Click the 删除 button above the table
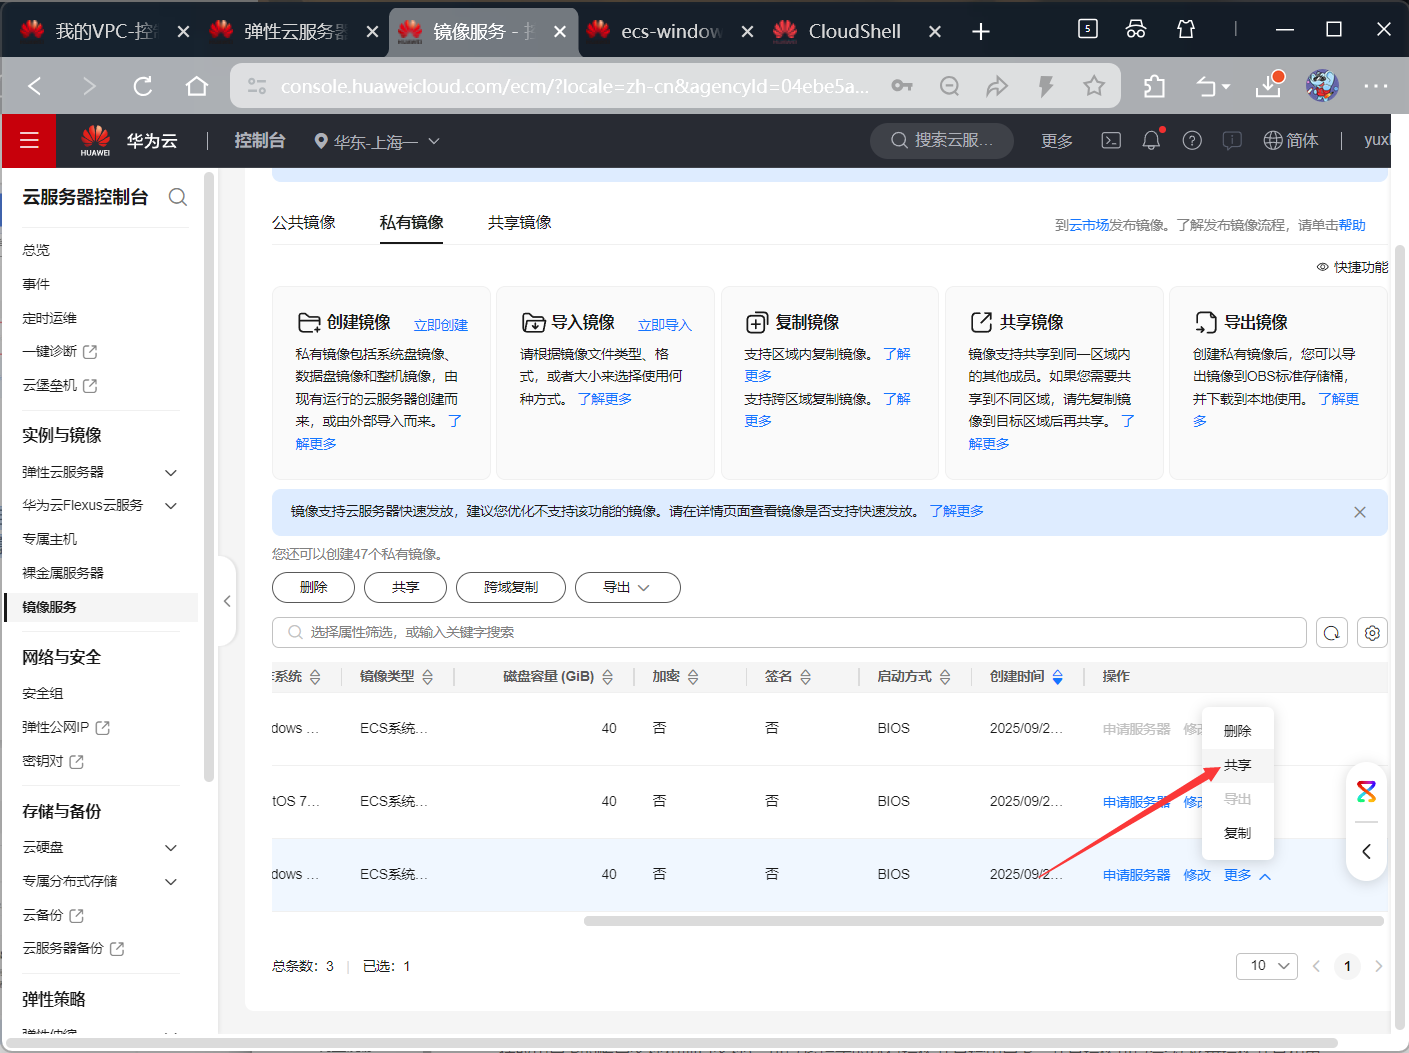Viewport: 1409px width, 1053px height. pos(313,588)
